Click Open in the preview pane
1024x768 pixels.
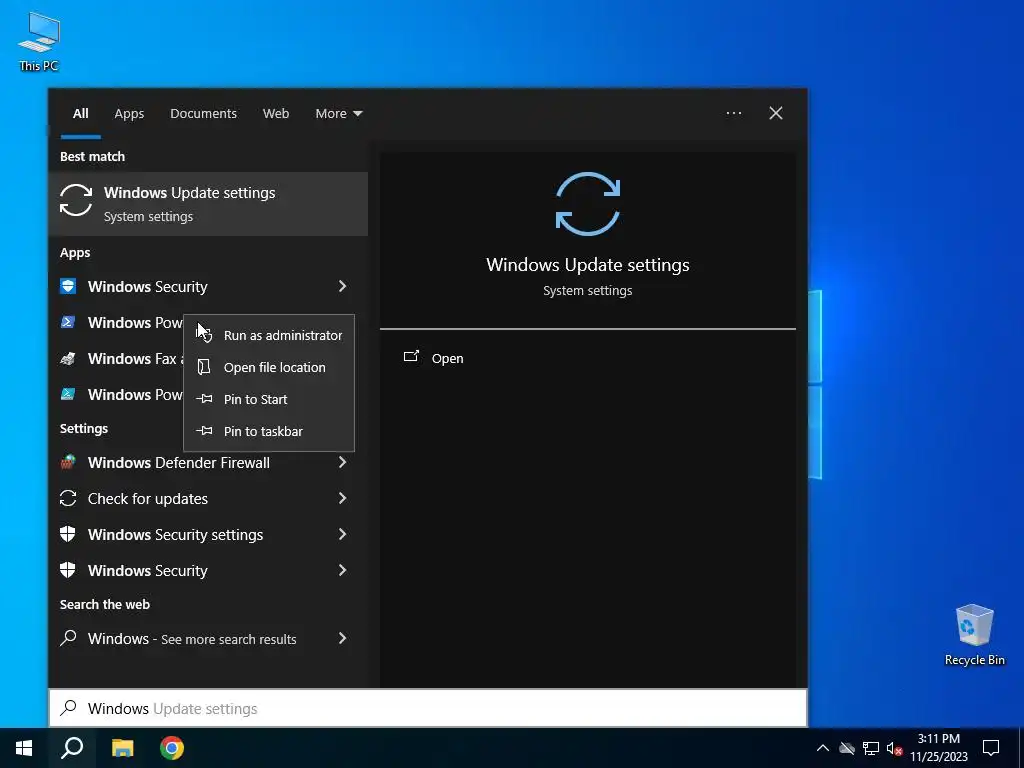tap(434, 358)
